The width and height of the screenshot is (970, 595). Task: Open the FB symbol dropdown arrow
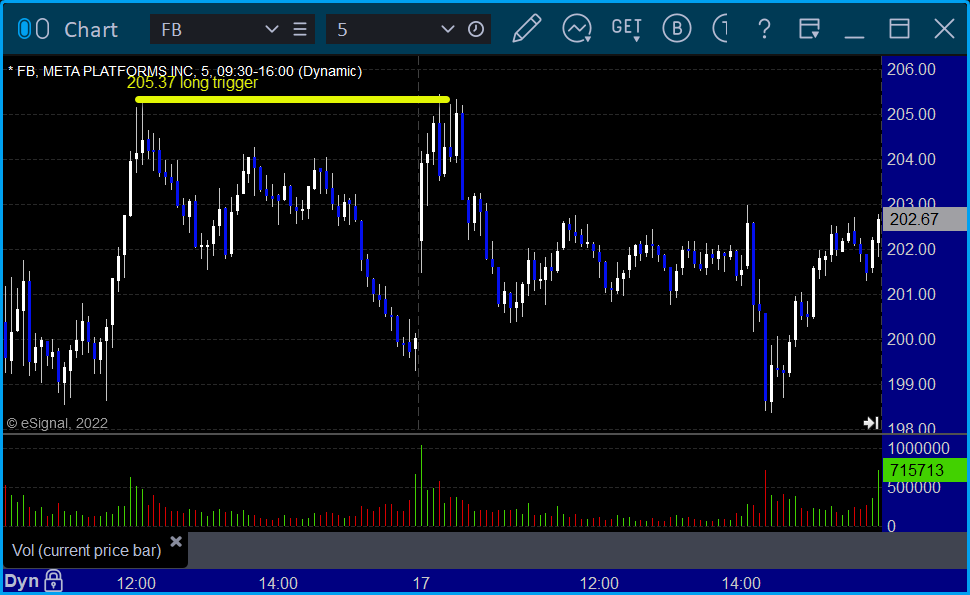pos(271,29)
